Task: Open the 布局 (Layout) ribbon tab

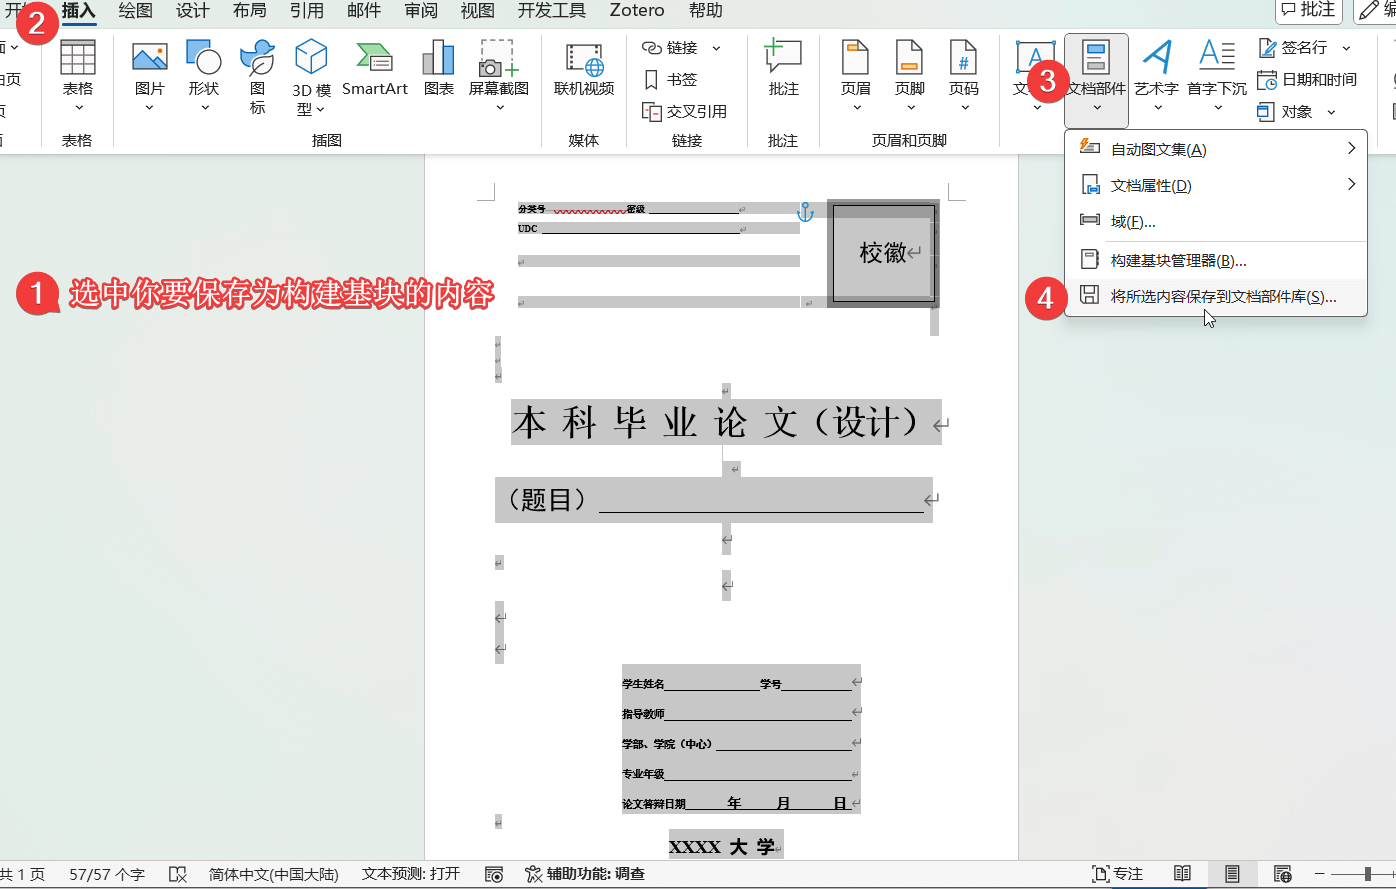Action: [249, 11]
